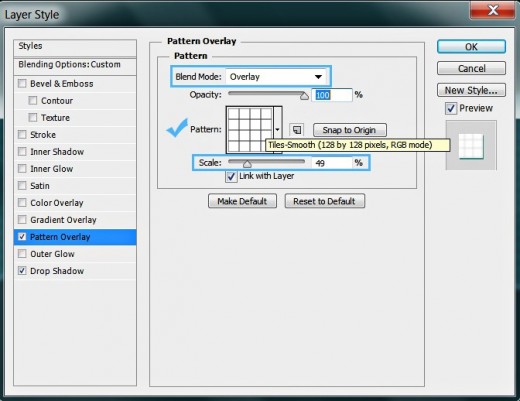This screenshot has width=520, height=401.
Task: Click the dropdown arrow beside Overlay
Action: pyautogui.click(x=318, y=77)
